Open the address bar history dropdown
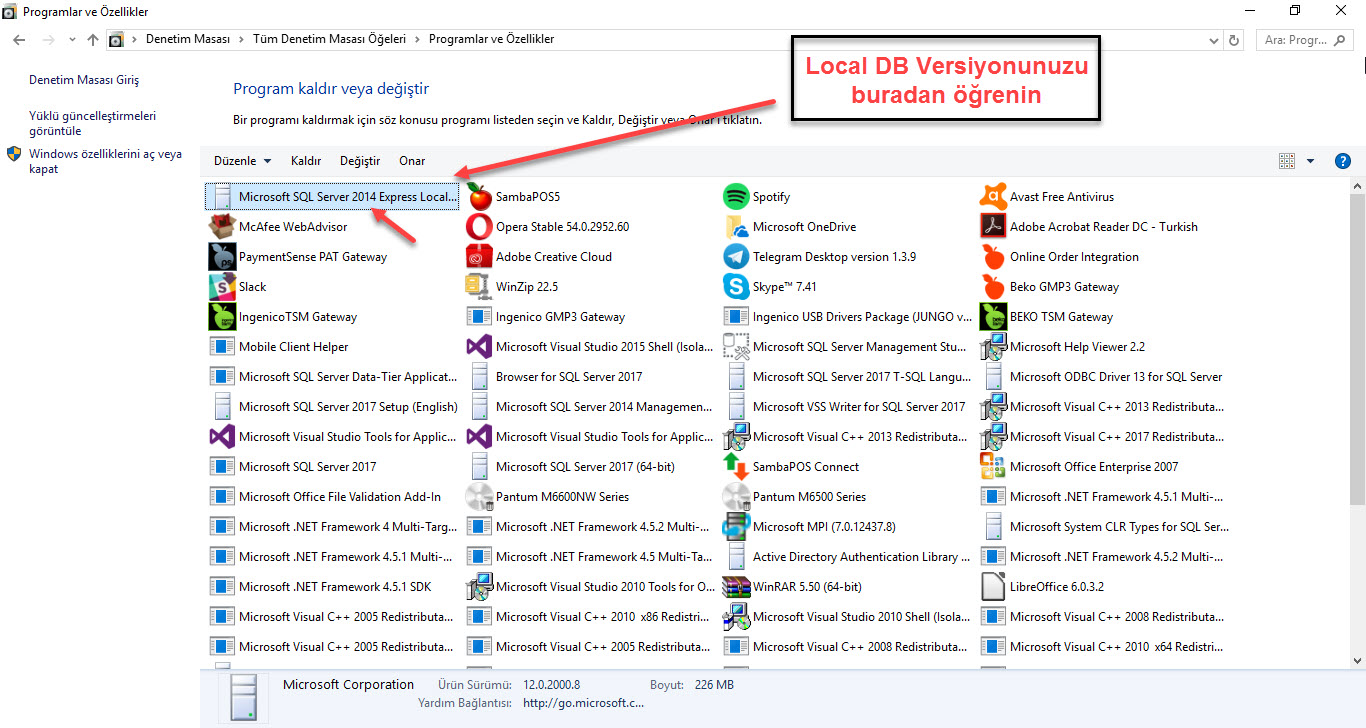 (1213, 38)
